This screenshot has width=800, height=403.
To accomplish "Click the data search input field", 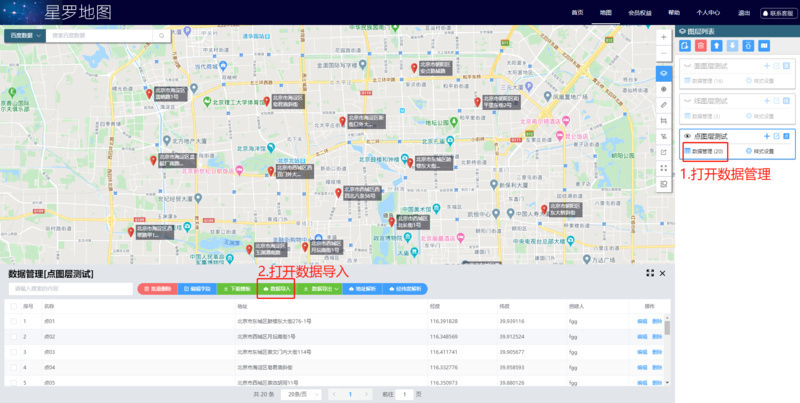I will tap(71, 289).
